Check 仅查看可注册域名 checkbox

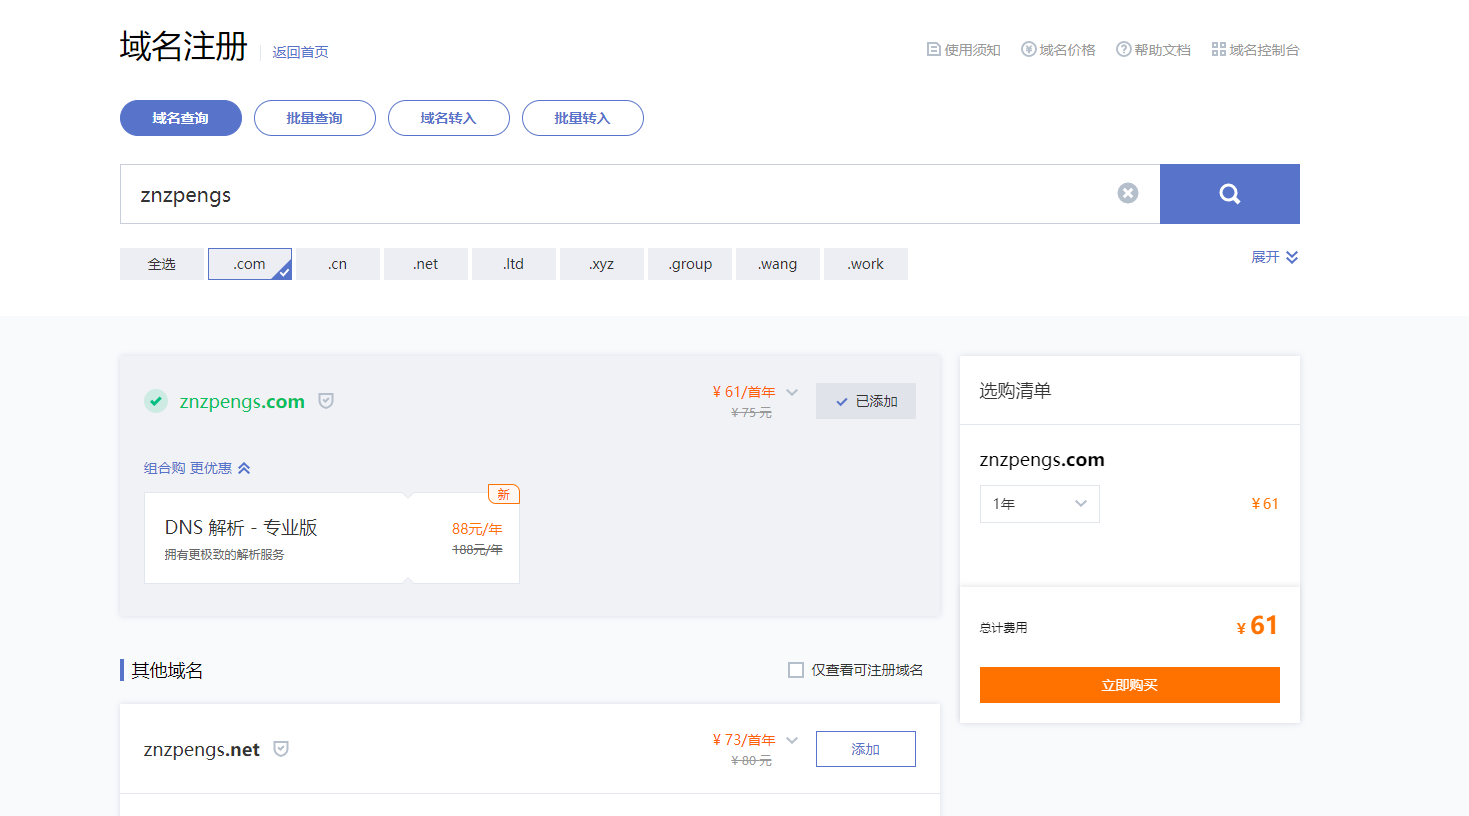tap(796, 670)
